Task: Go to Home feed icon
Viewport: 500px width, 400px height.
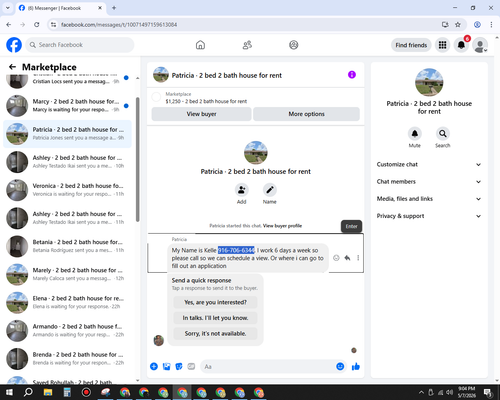Action: click(200, 45)
